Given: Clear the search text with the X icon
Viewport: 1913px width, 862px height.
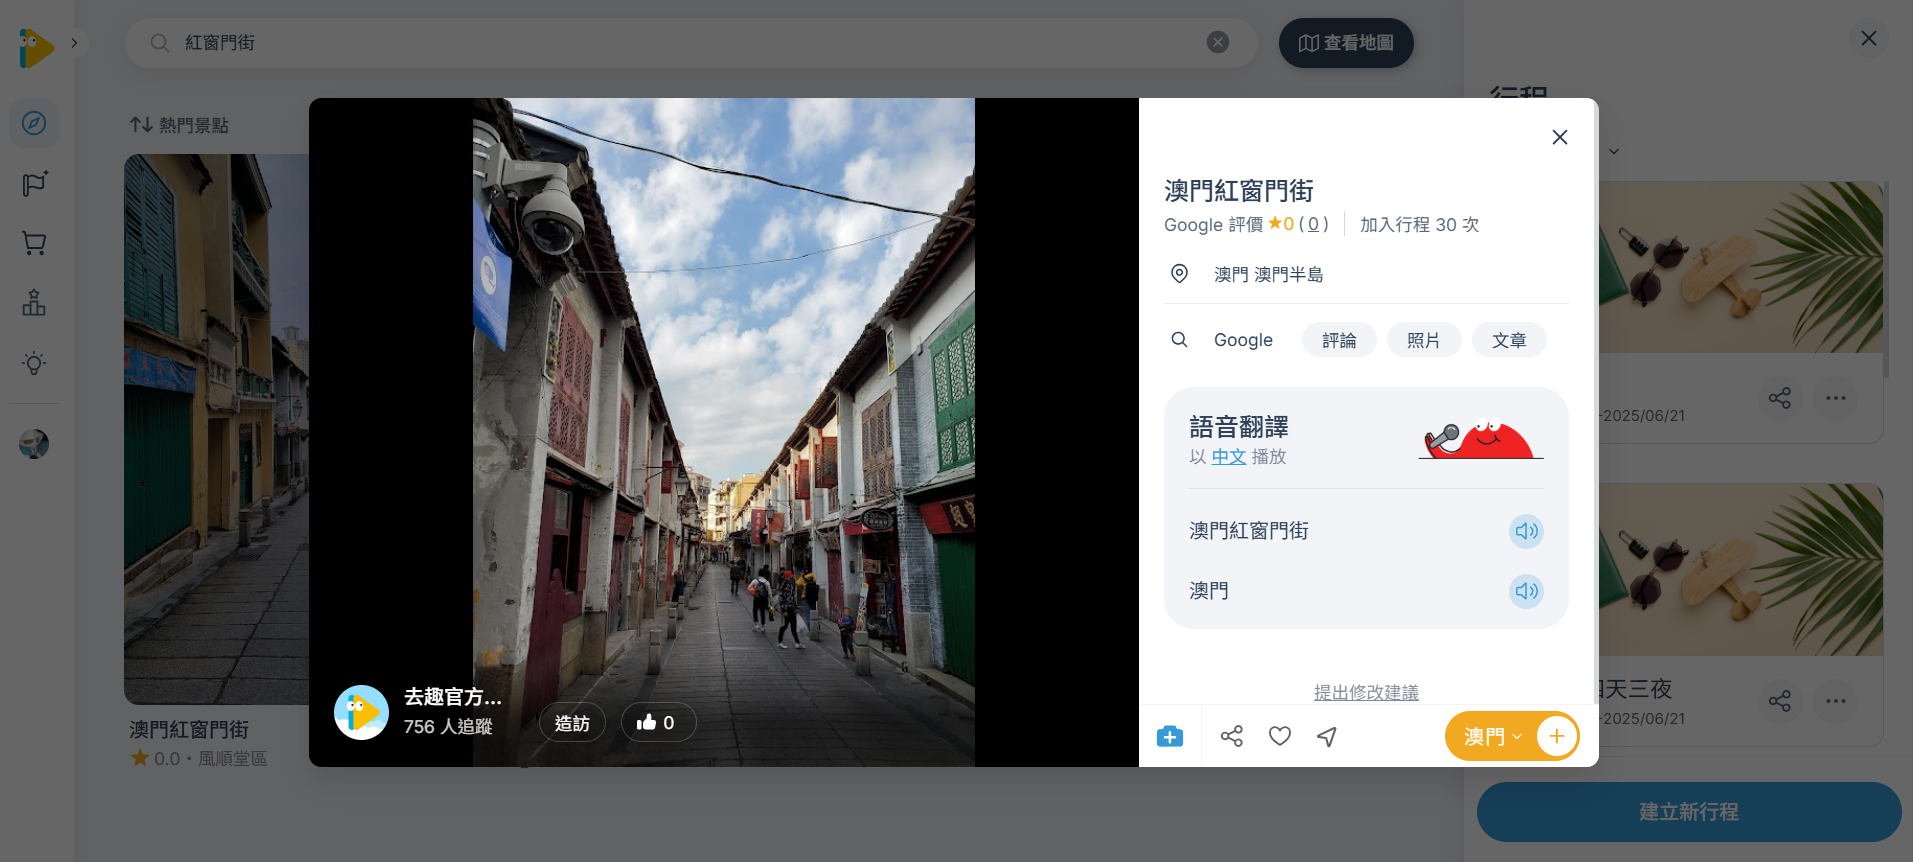Looking at the screenshot, I should [1217, 42].
